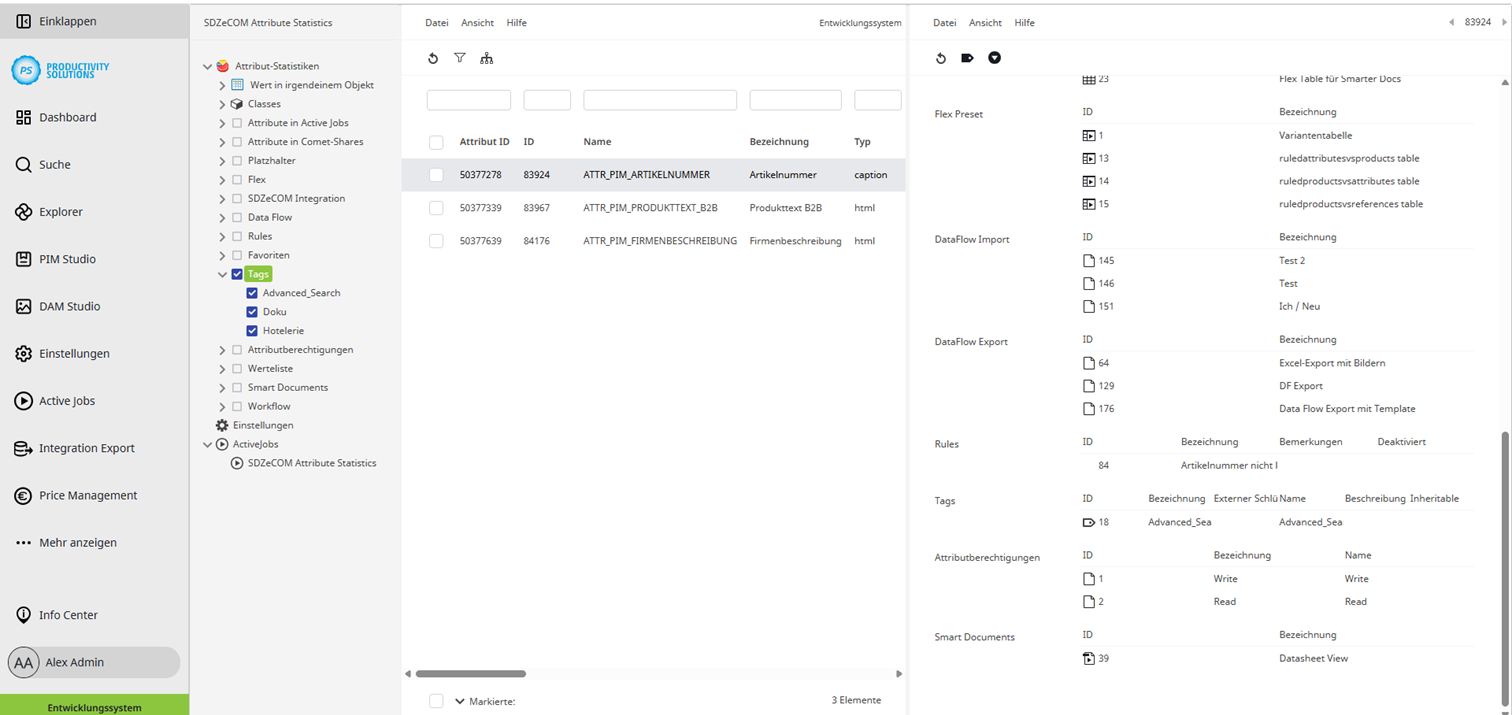Click the tag icon in the right panel toolbar

(x=967, y=58)
